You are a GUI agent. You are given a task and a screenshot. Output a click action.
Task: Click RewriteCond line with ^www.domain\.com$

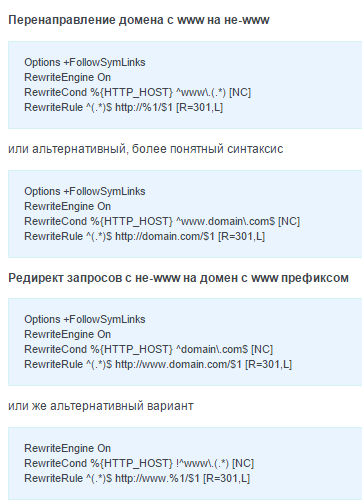point(162,221)
